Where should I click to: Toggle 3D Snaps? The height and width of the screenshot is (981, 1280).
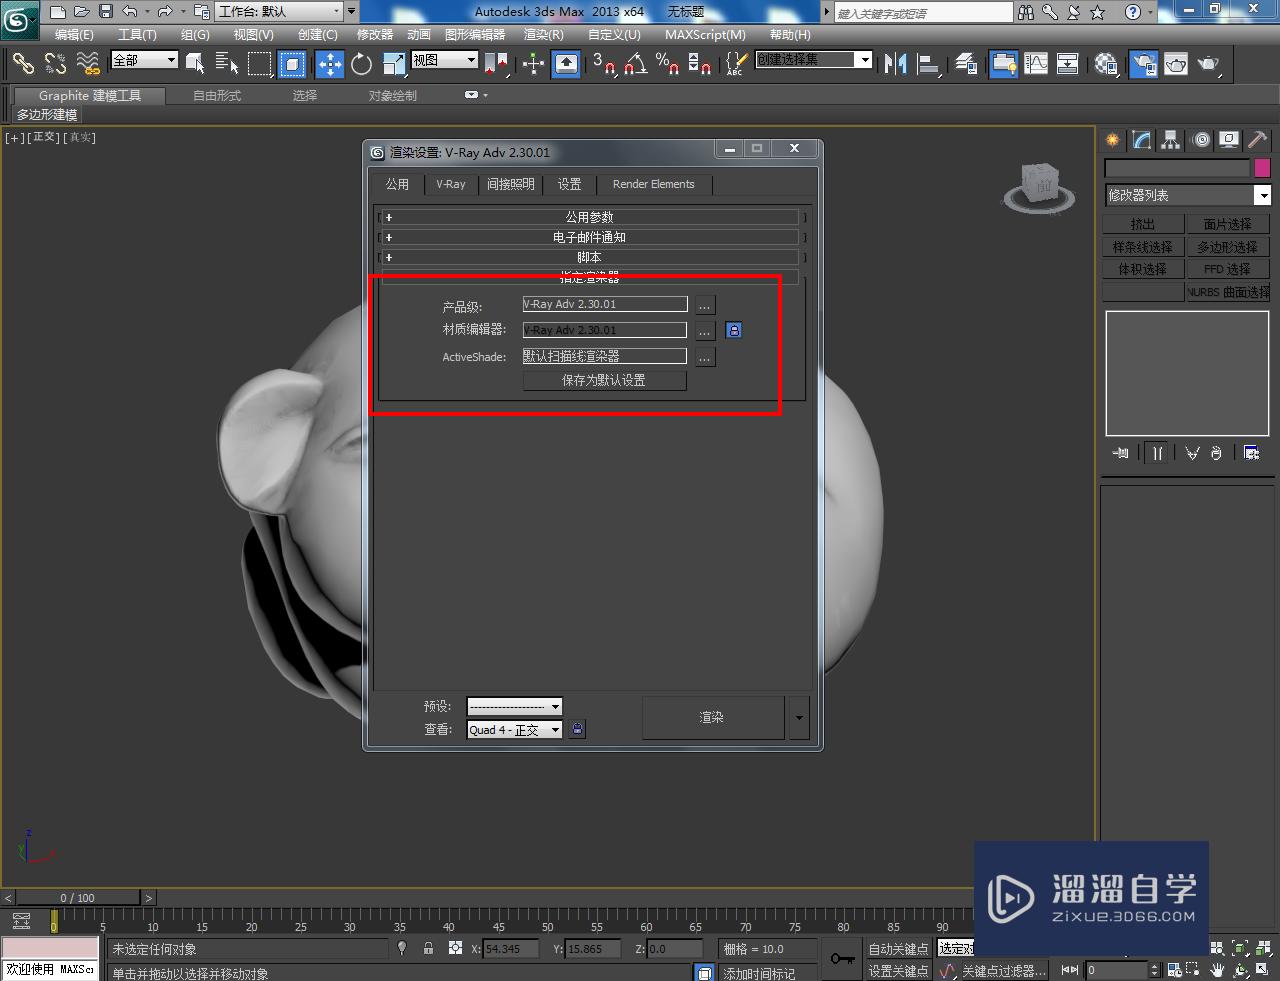(603, 64)
